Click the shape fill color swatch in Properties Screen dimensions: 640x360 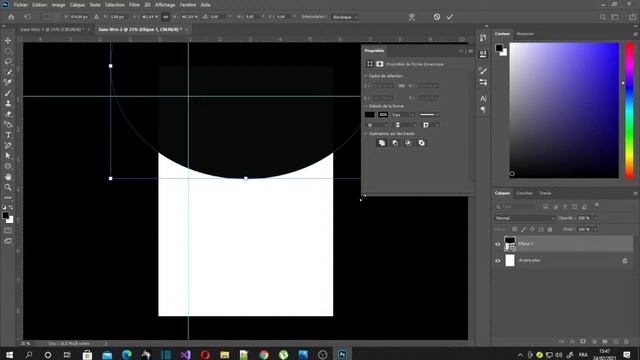(x=369, y=115)
